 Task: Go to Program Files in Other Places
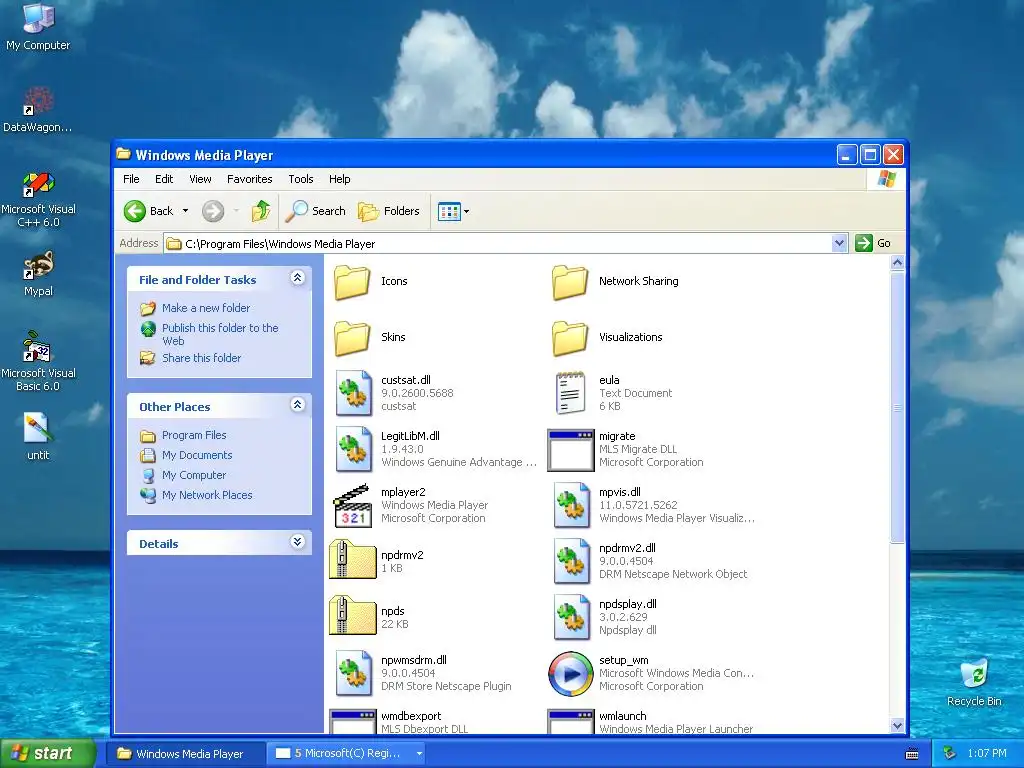[x=194, y=436]
